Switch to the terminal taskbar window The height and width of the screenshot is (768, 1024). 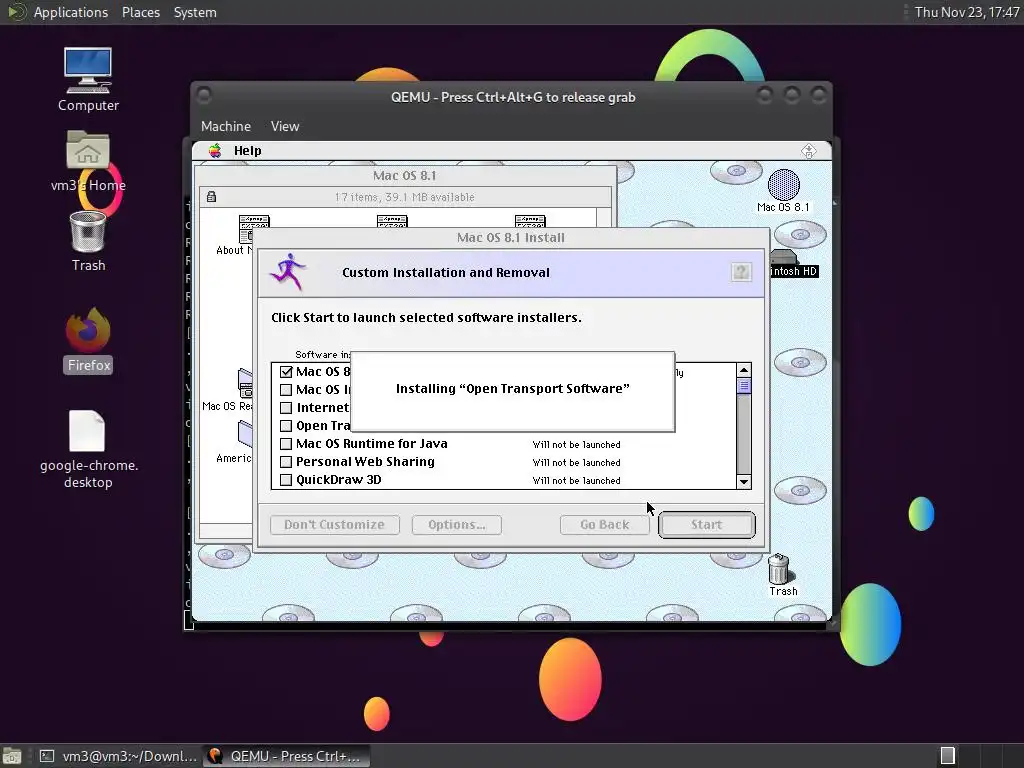[118, 756]
